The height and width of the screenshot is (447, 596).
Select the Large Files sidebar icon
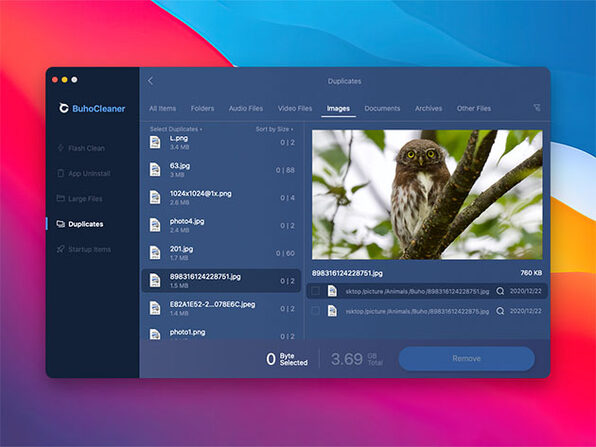click(60, 198)
